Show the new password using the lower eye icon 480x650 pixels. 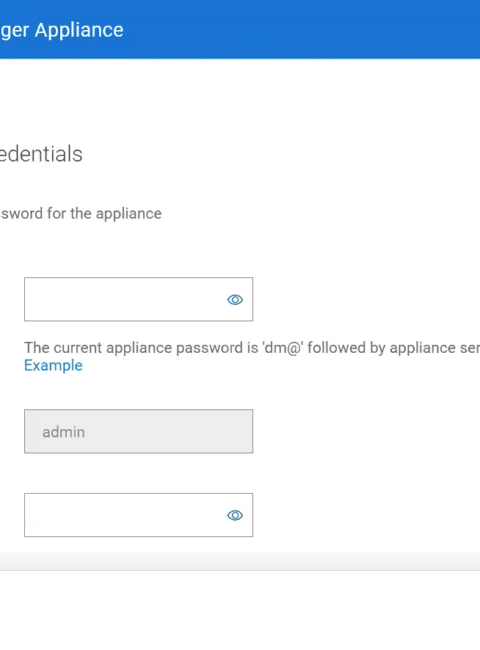[235, 515]
